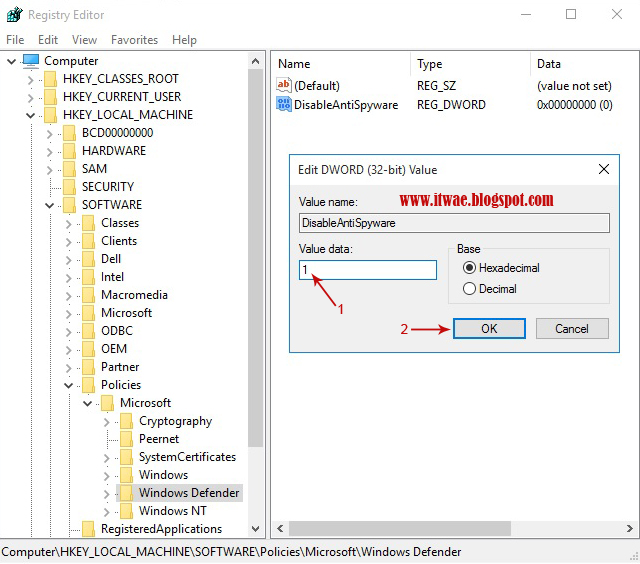
Task: Collapse the SOFTWARE node
Action: [49, 205]
